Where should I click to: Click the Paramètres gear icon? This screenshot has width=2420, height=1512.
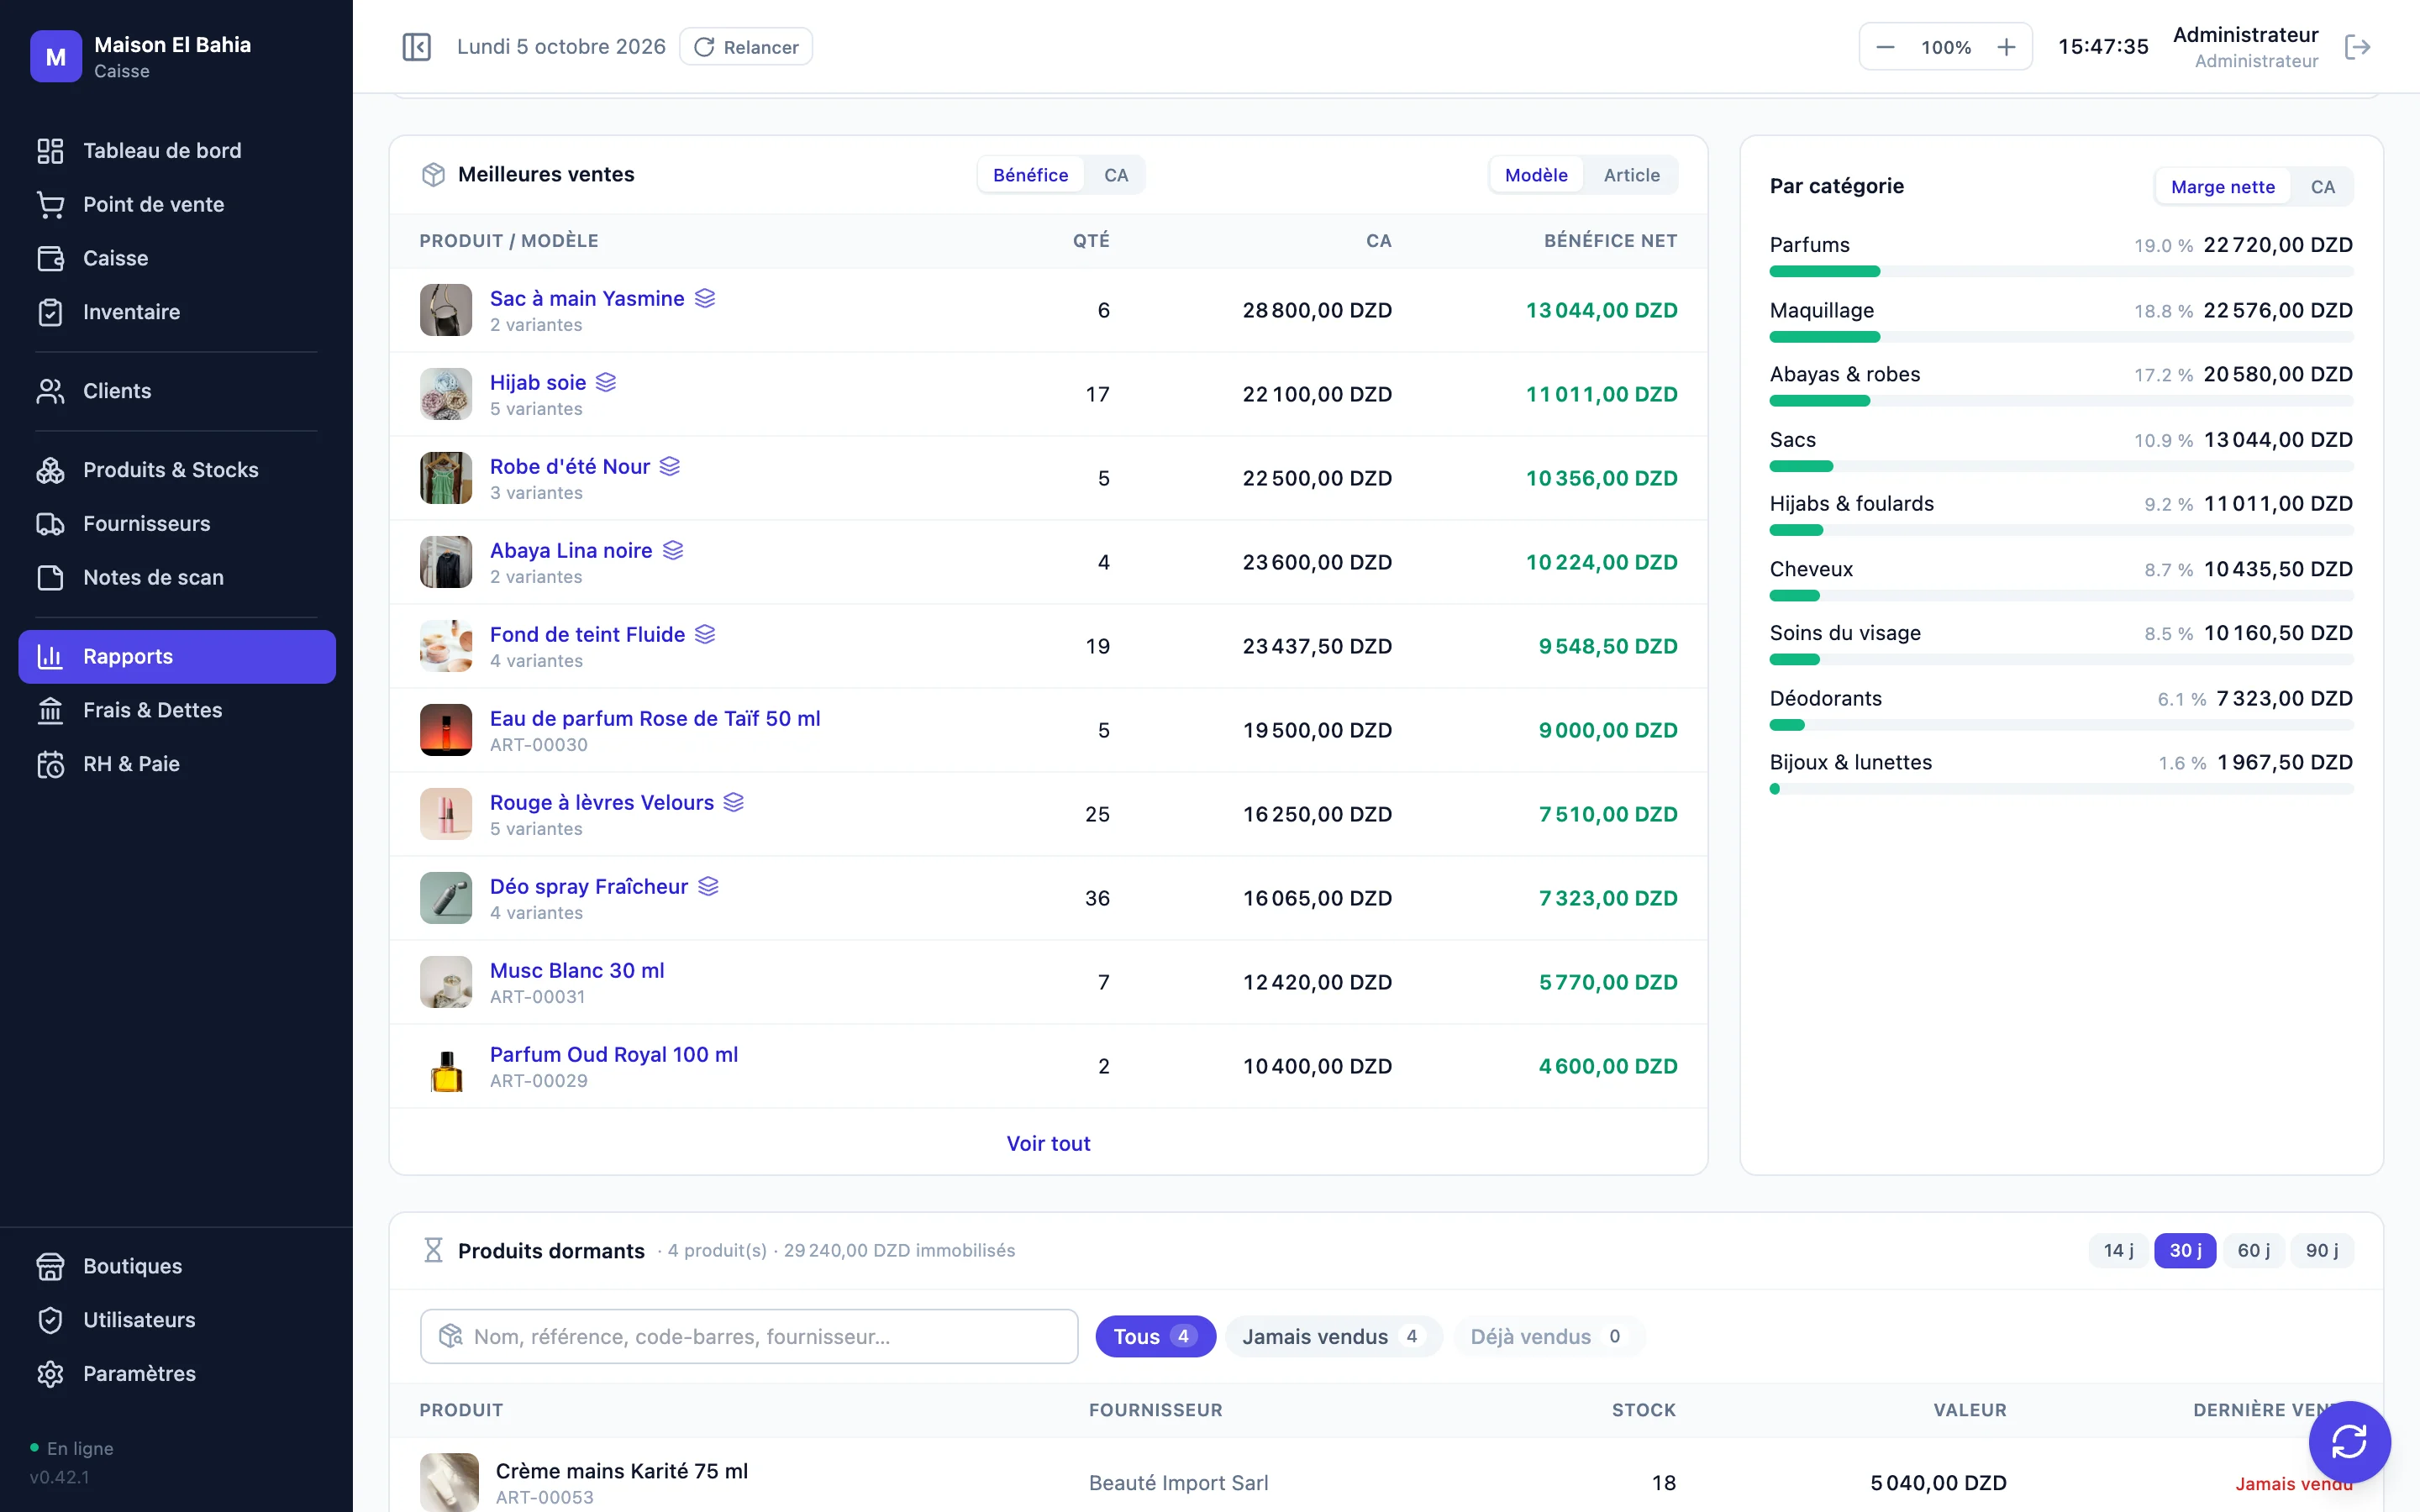(x=50, y=1374)
